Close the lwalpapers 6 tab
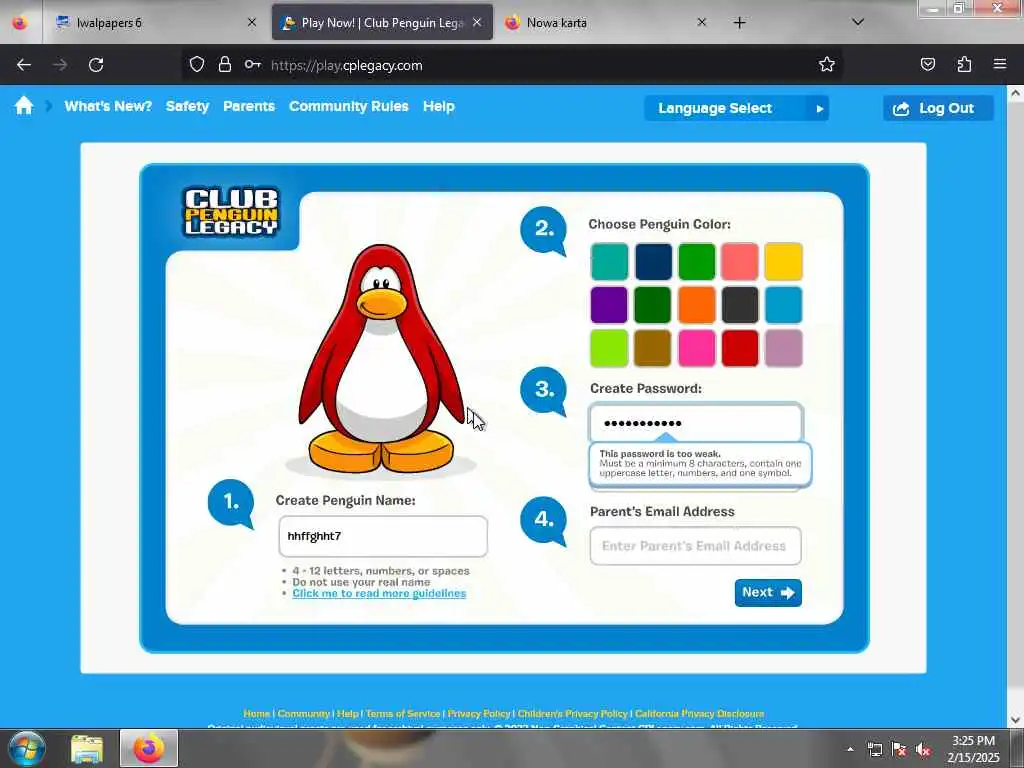Image resolution: width=1024 pixels, height=768 pixels. pyautogui.click(x=251, y=22)
